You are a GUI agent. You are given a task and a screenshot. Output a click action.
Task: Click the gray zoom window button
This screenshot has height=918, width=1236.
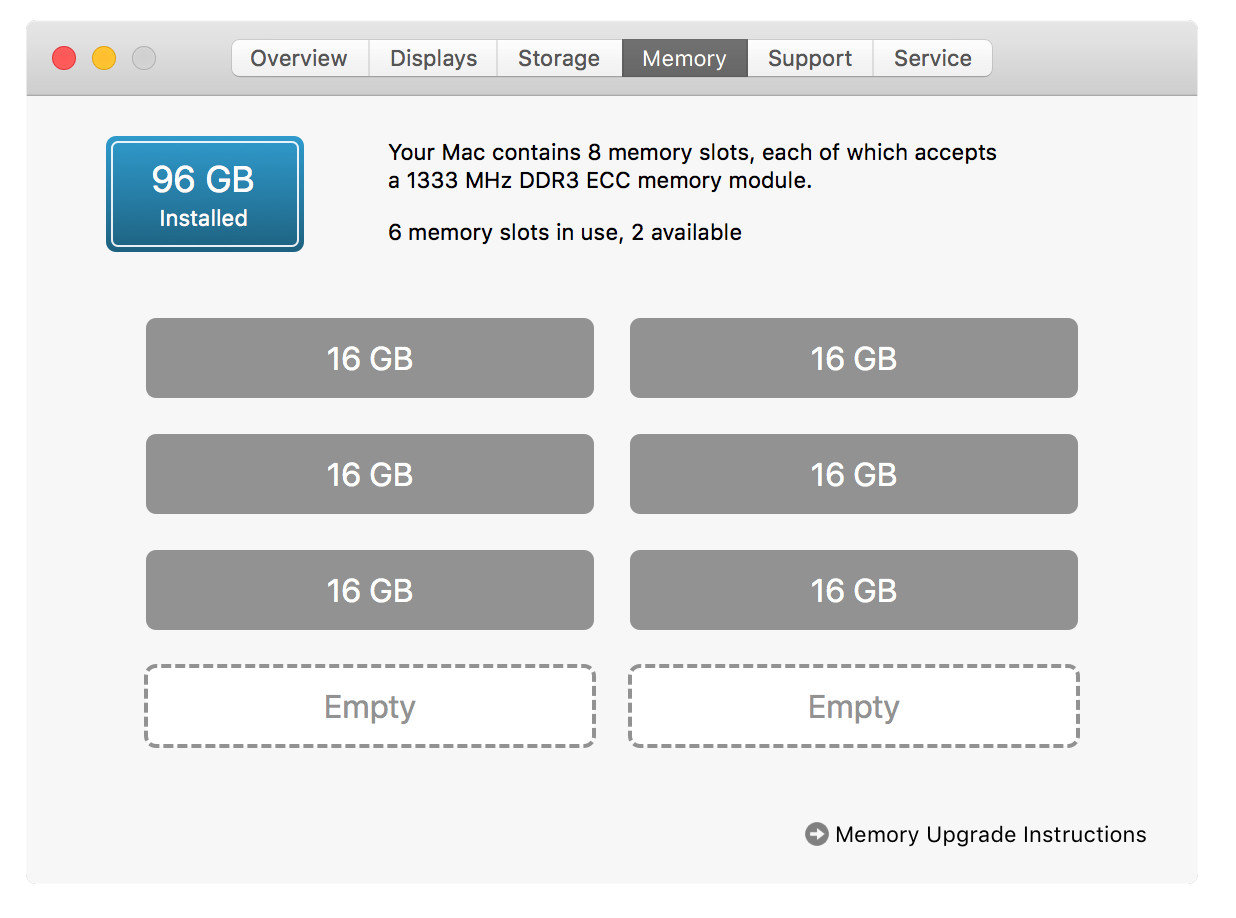click(x=143, y=58)
